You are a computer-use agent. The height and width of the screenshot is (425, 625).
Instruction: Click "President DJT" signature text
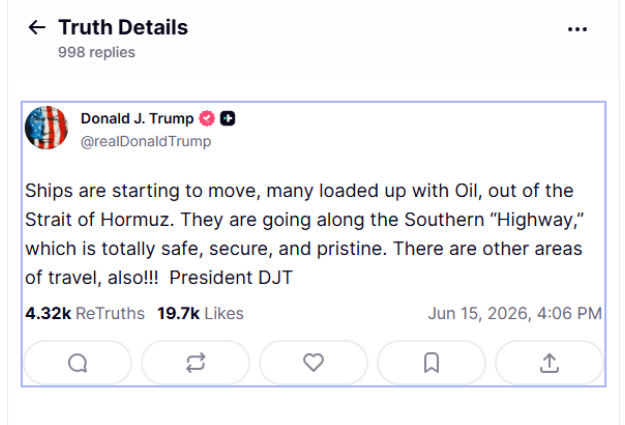[231, 277]
